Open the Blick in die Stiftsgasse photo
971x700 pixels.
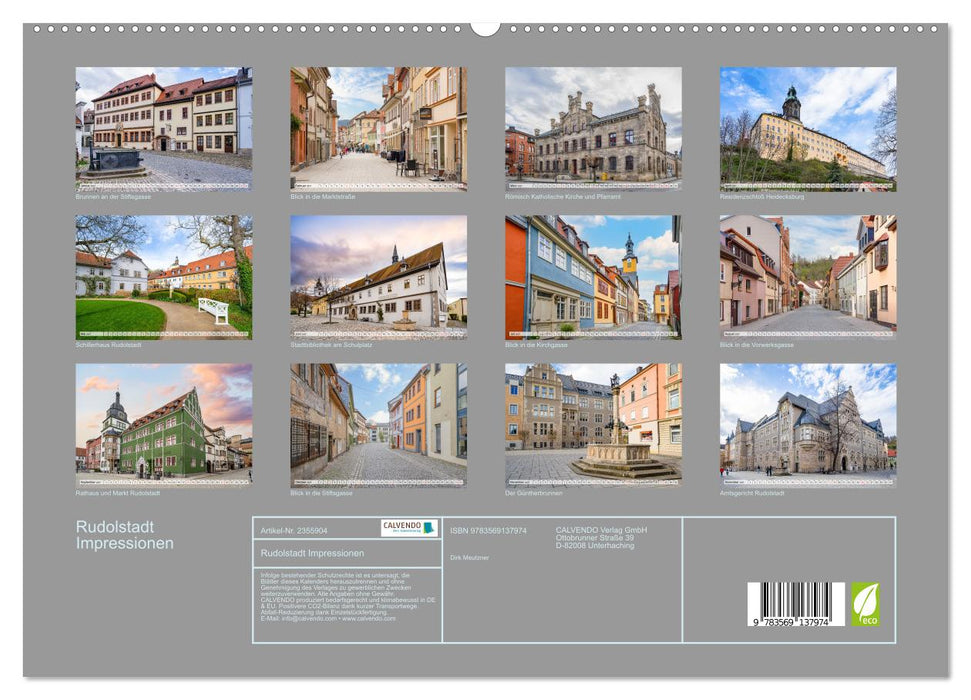pyautogui.click(x=378, y=426)
